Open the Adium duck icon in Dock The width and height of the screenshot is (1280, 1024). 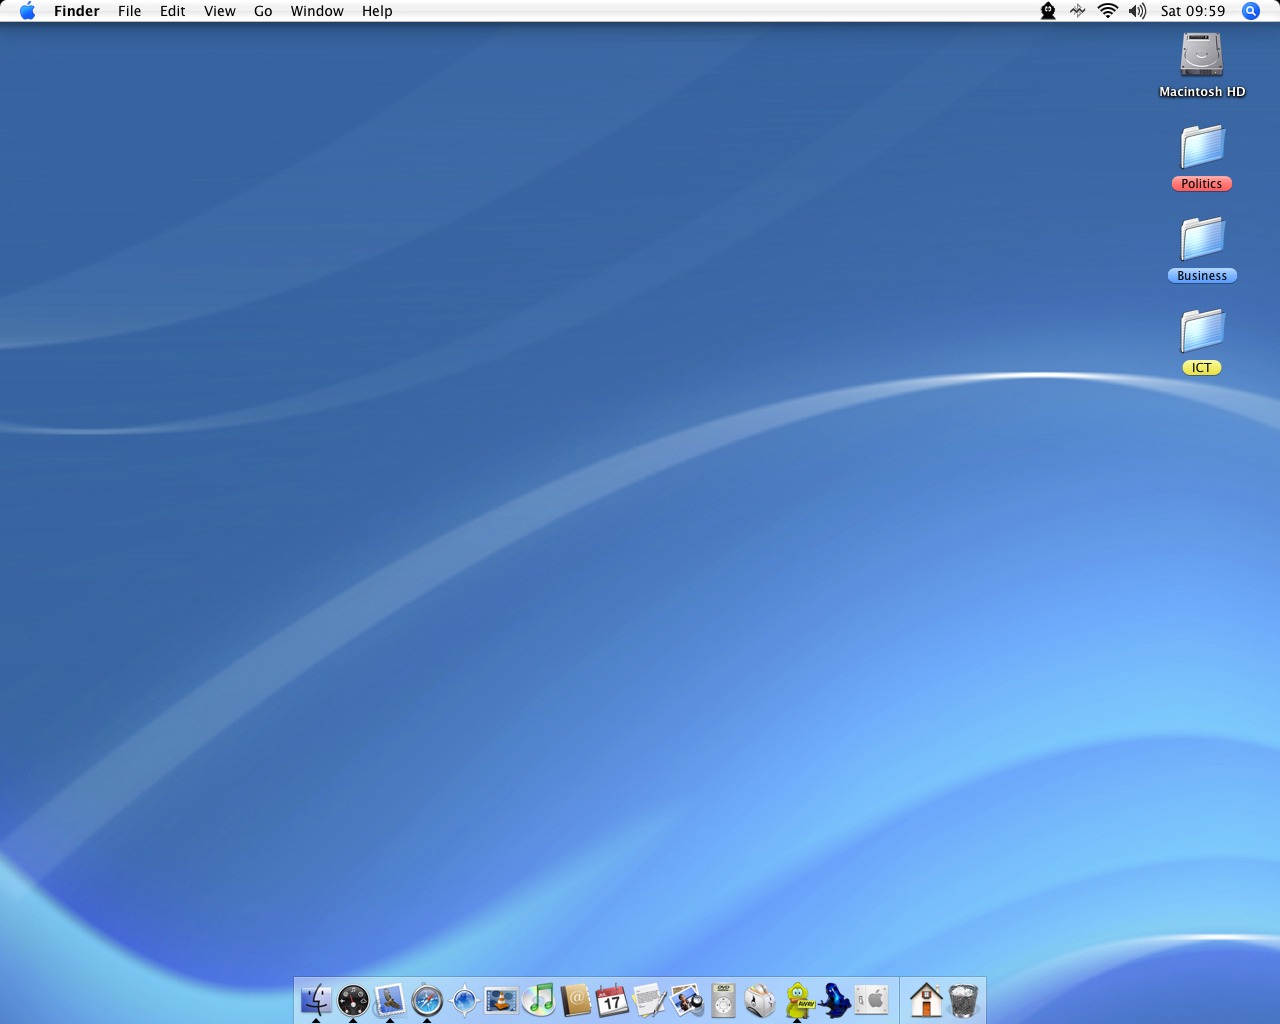[x=798, y=999]
